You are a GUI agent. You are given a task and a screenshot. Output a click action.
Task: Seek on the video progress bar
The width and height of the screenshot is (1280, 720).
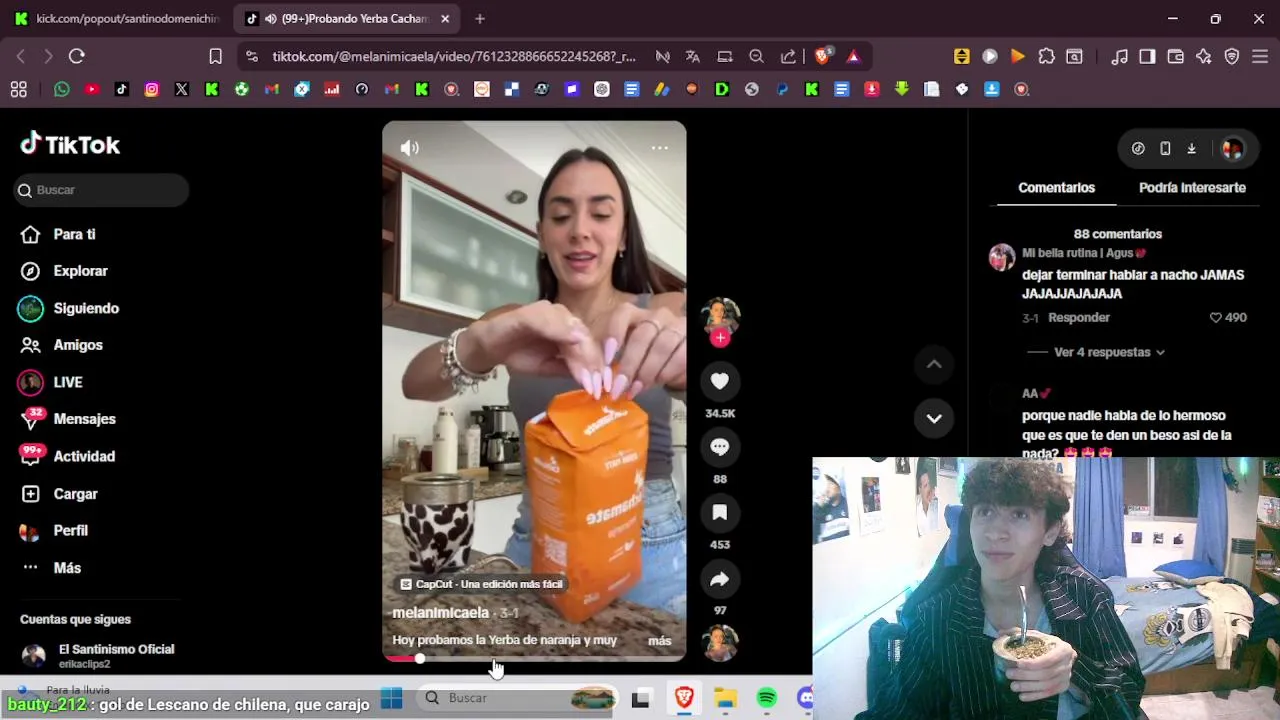534,658
